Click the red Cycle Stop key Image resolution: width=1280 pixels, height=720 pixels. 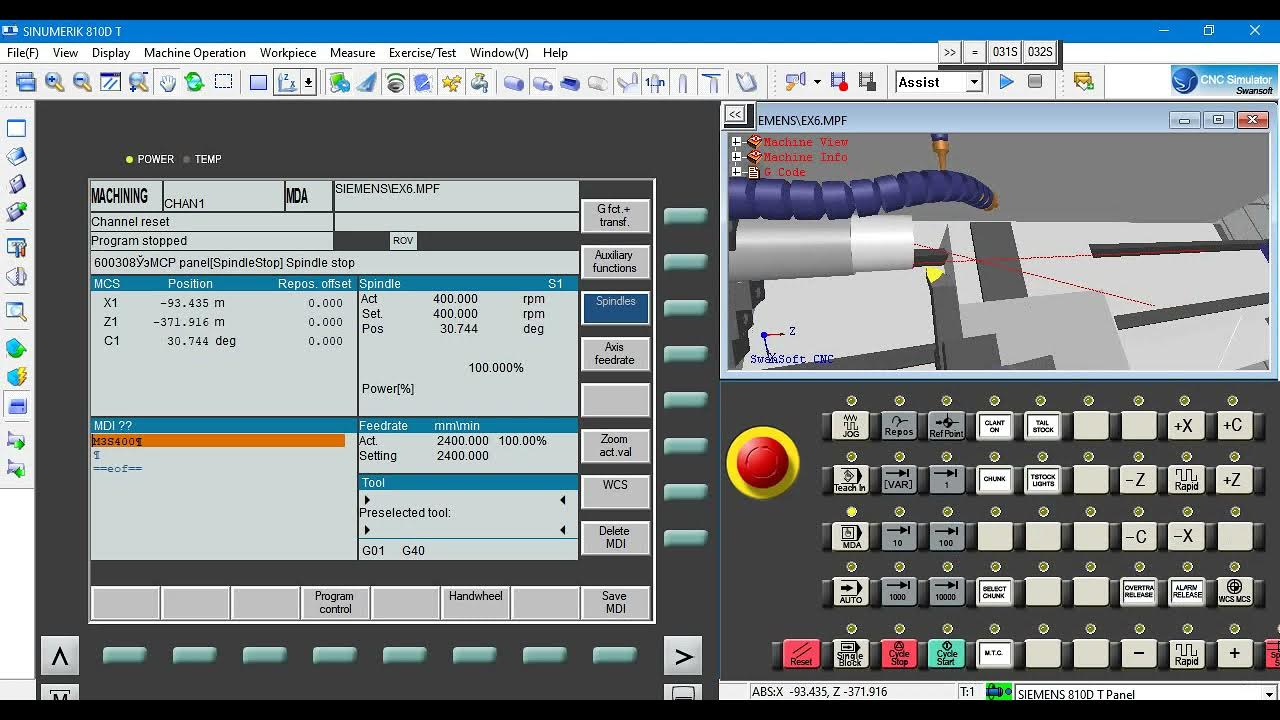tap(898, 654)
